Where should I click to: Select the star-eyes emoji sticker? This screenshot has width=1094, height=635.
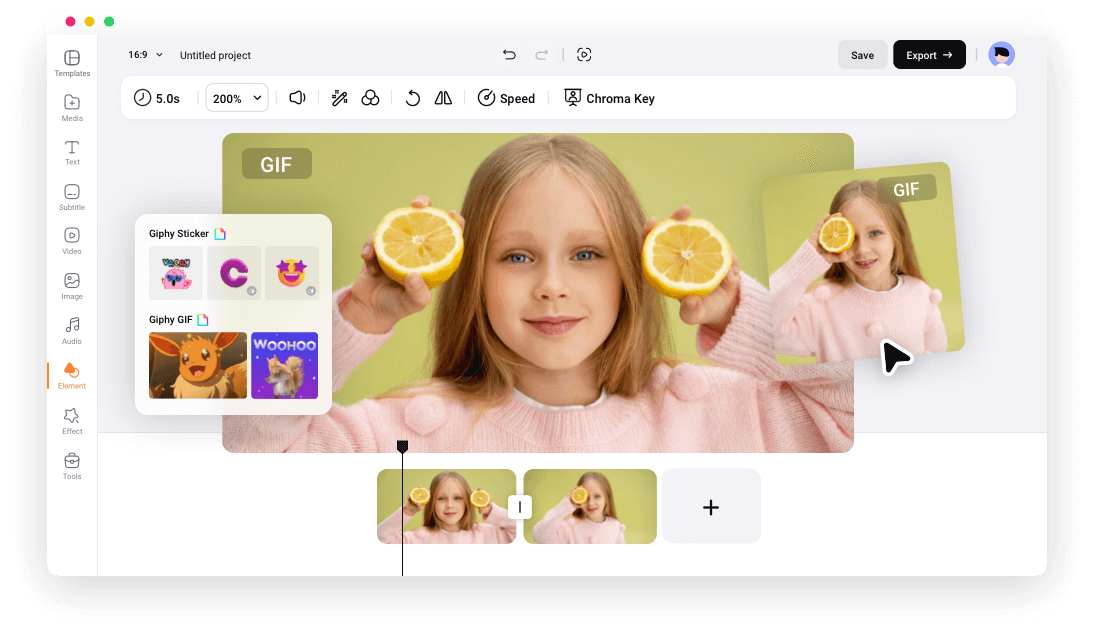pos(292,273)
